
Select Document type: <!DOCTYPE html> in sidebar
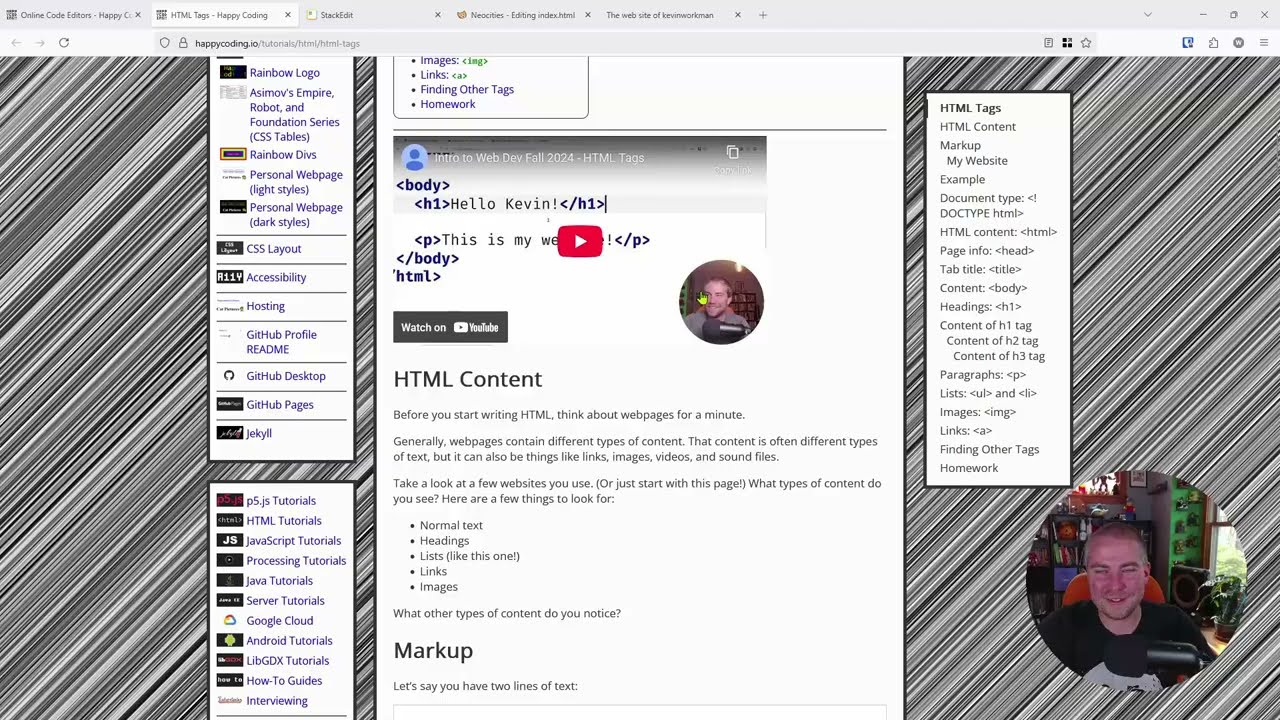click(988, 205)
